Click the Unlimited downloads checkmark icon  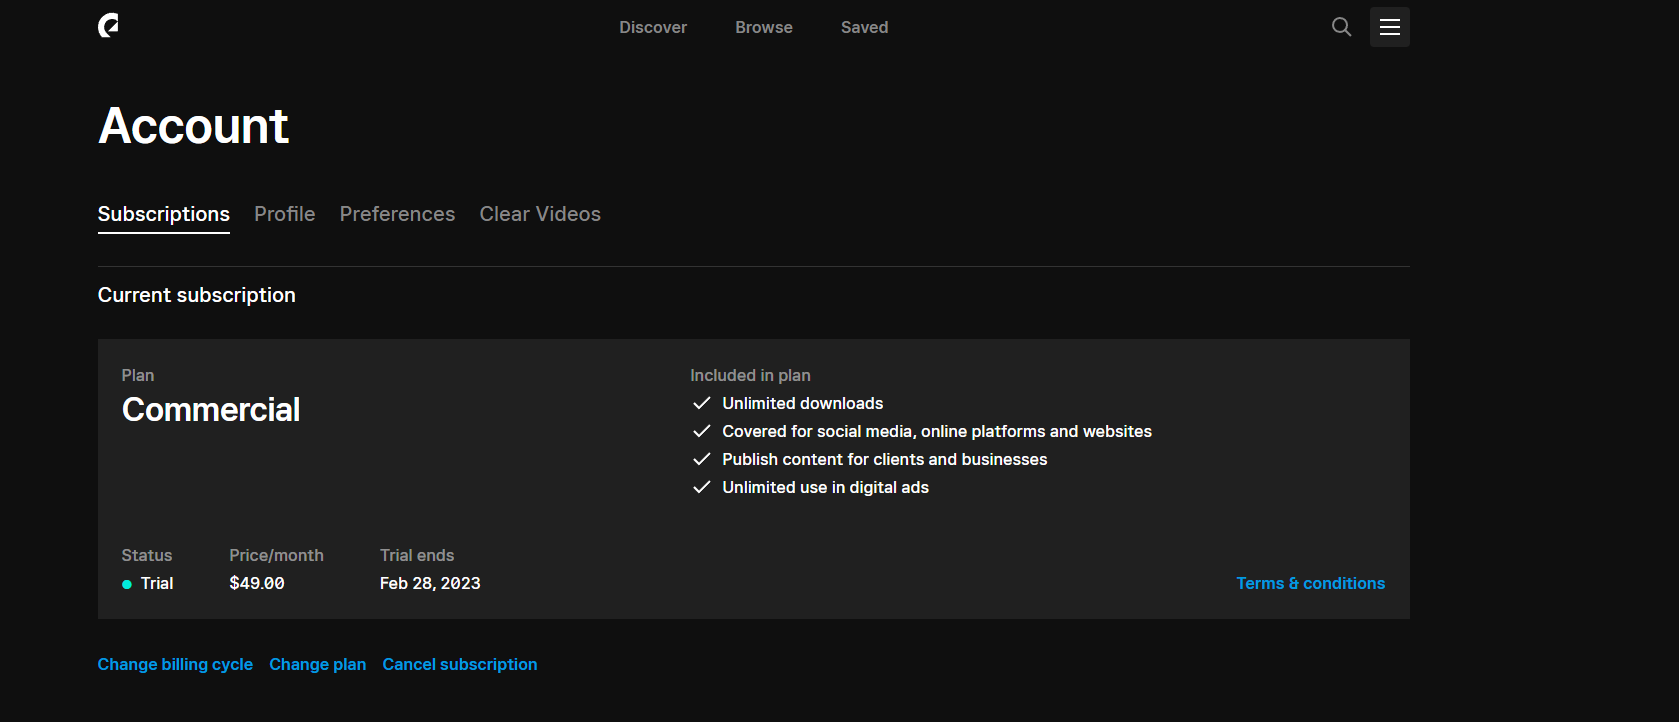coord(702,403)
